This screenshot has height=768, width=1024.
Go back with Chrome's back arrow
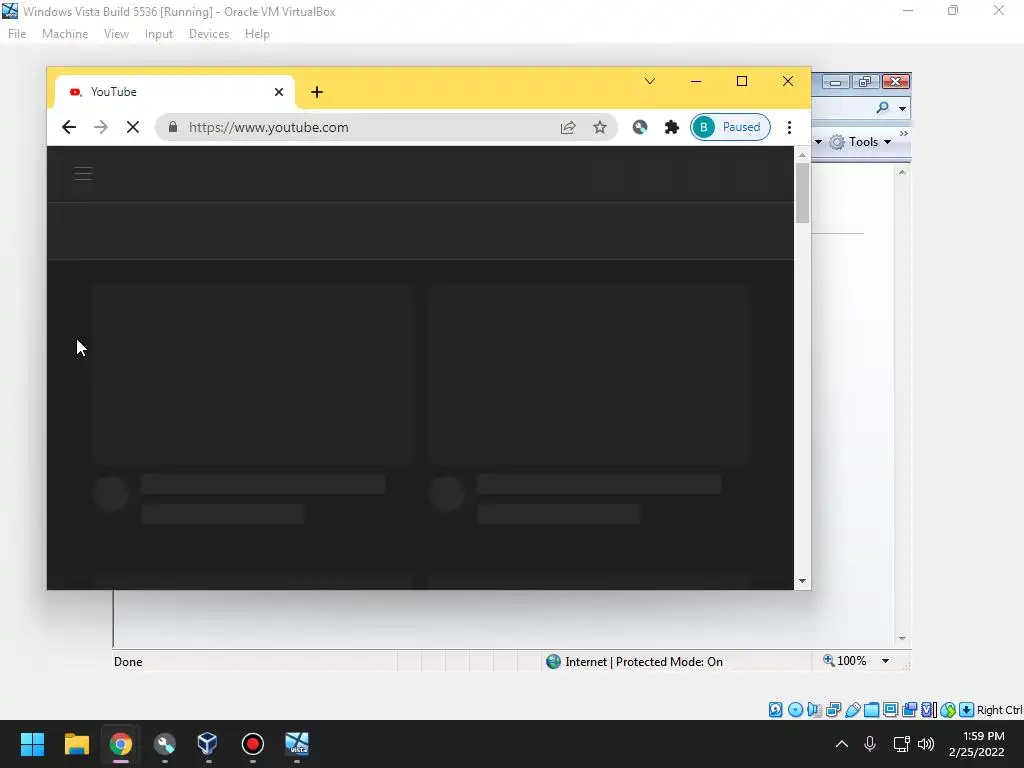click(x=69, y=127)
